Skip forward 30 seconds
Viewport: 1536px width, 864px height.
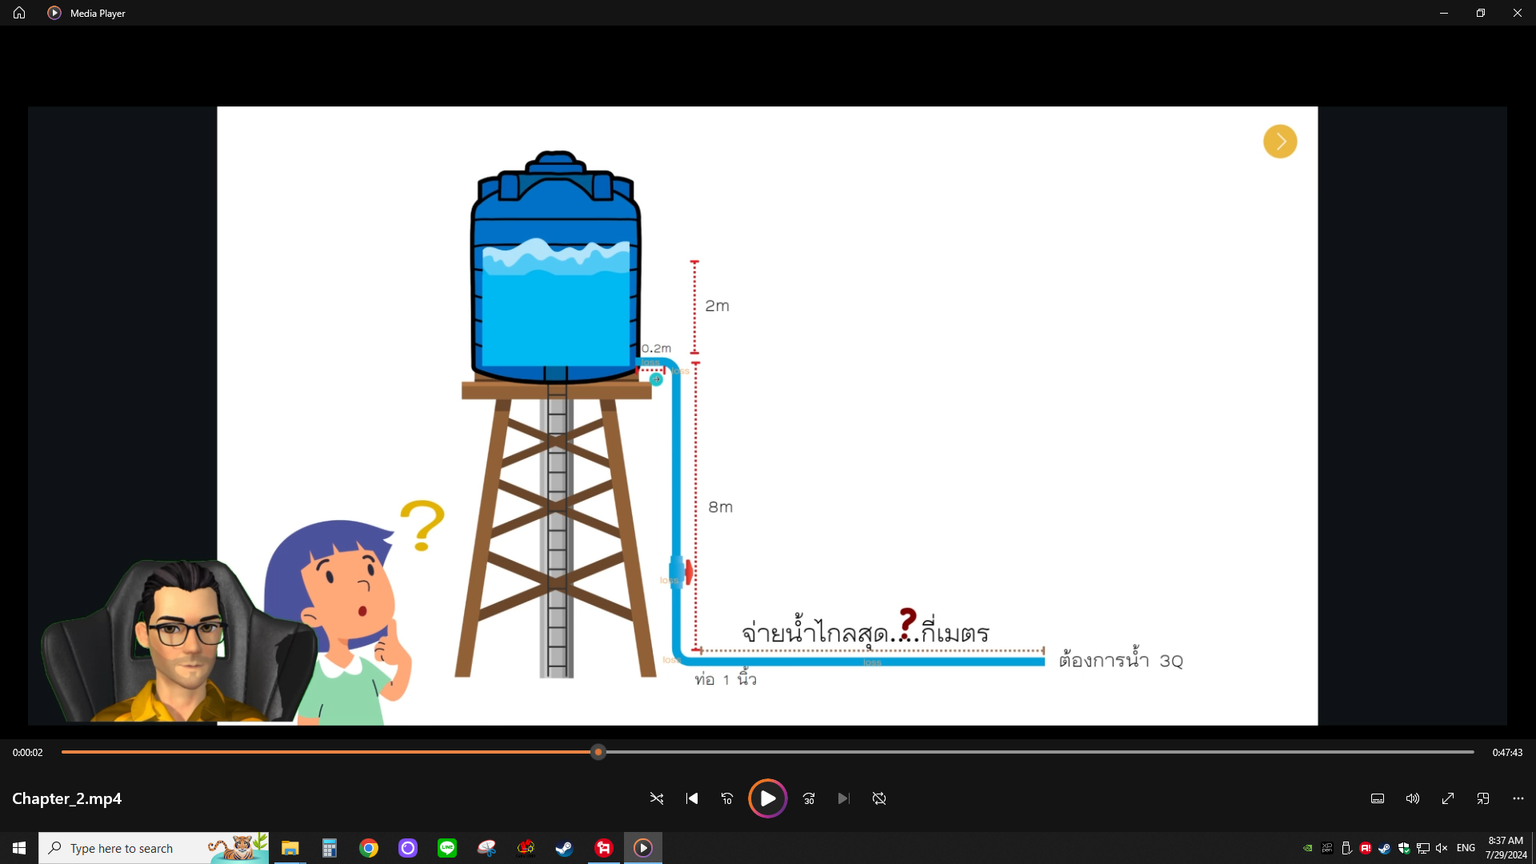coord(809,799)
